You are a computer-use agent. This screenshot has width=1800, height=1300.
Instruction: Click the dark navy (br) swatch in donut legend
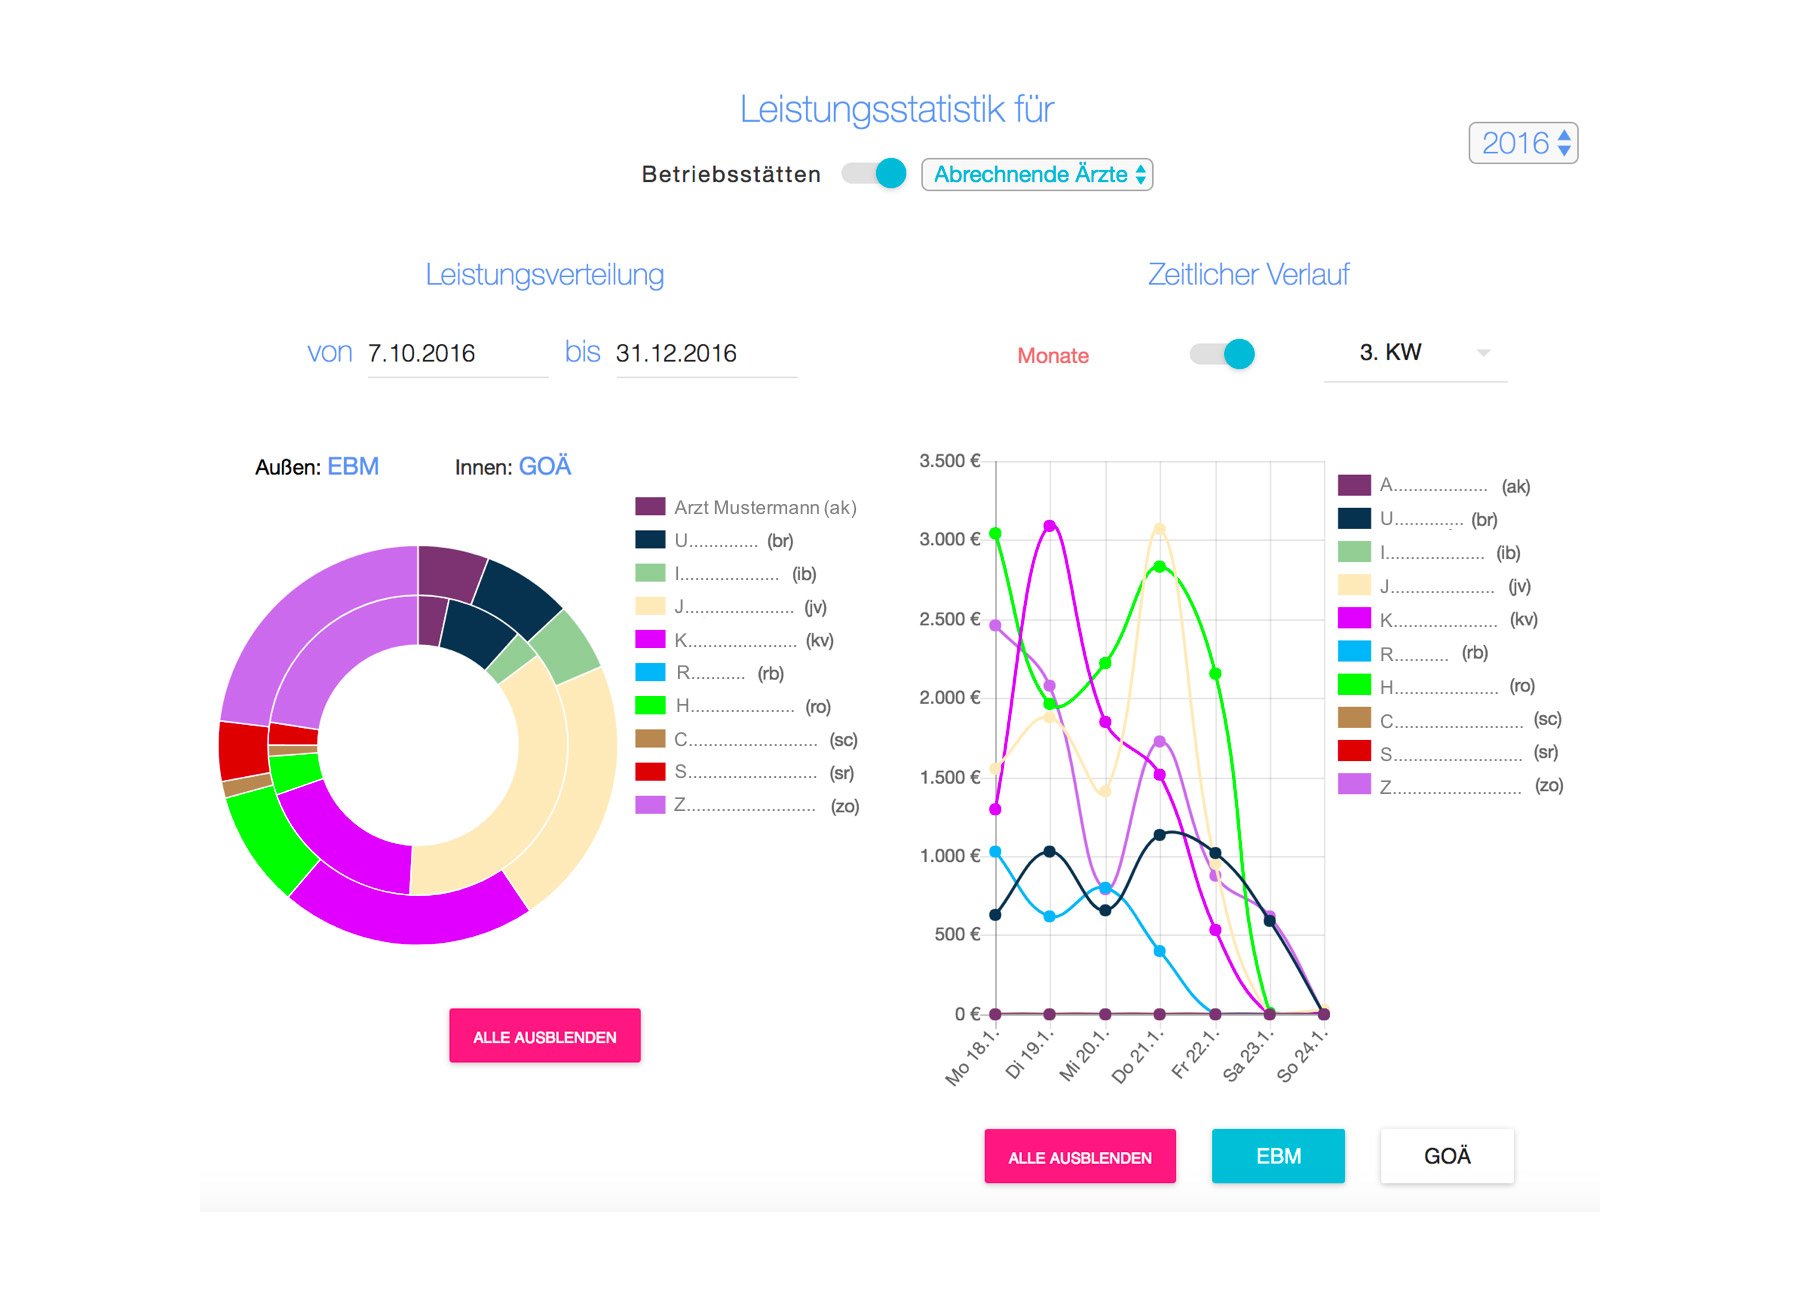[x=650, y=540]
